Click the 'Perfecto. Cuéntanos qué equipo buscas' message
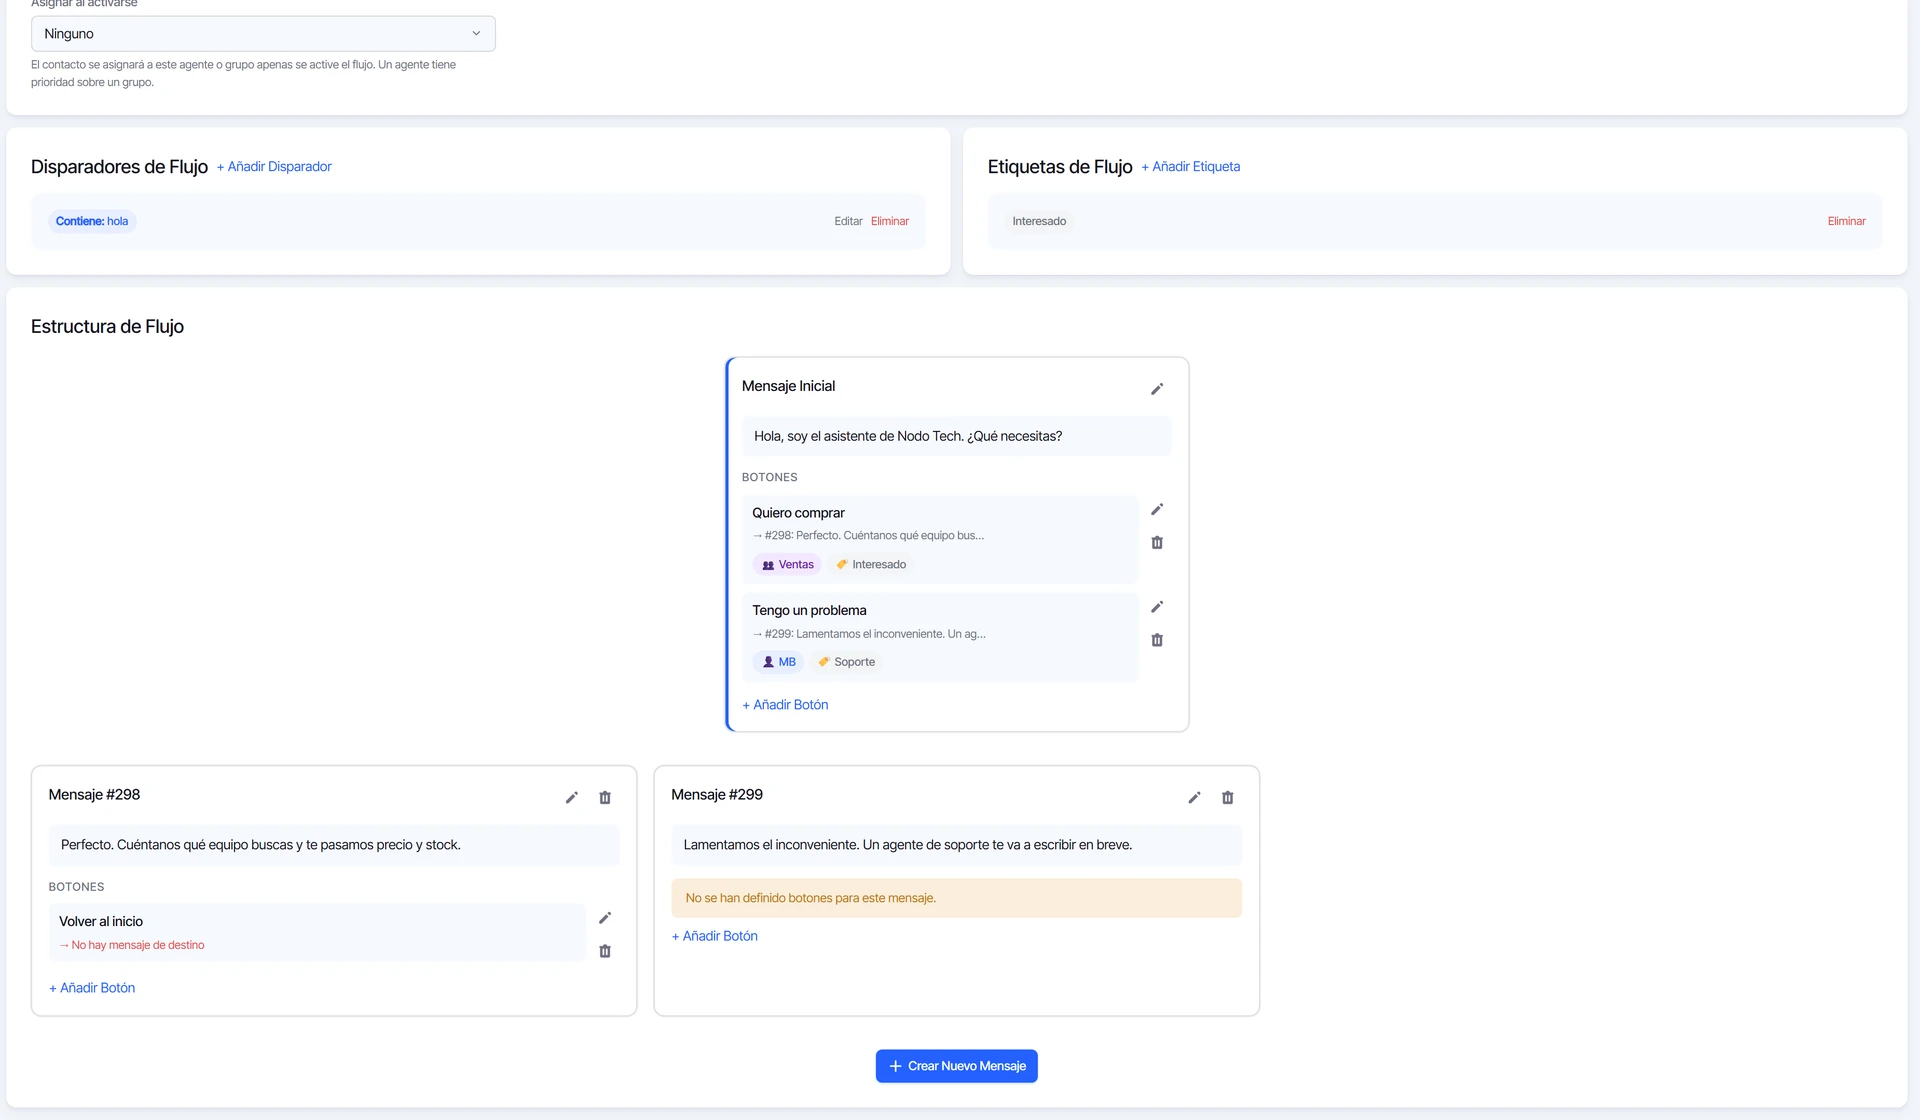Screen dimensions: 1920x1120 (x=261, y=845)
